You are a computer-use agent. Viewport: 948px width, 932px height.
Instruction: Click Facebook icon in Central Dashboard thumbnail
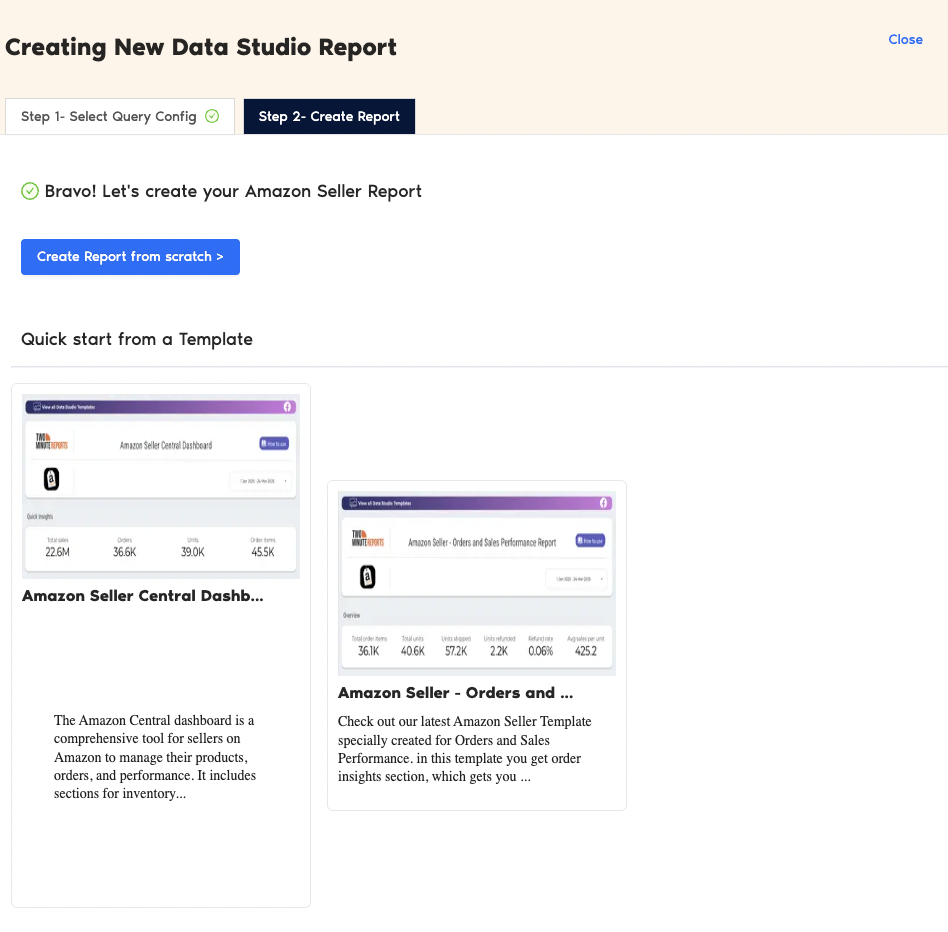(287, 407)
